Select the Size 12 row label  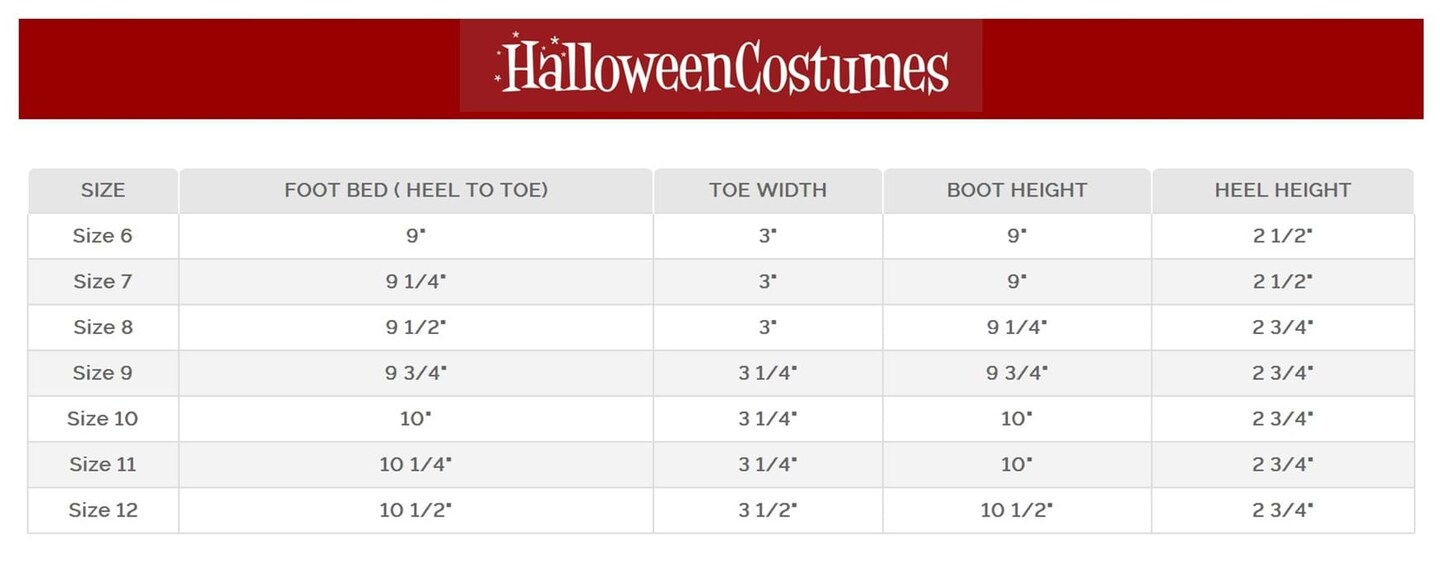[103, 510]
